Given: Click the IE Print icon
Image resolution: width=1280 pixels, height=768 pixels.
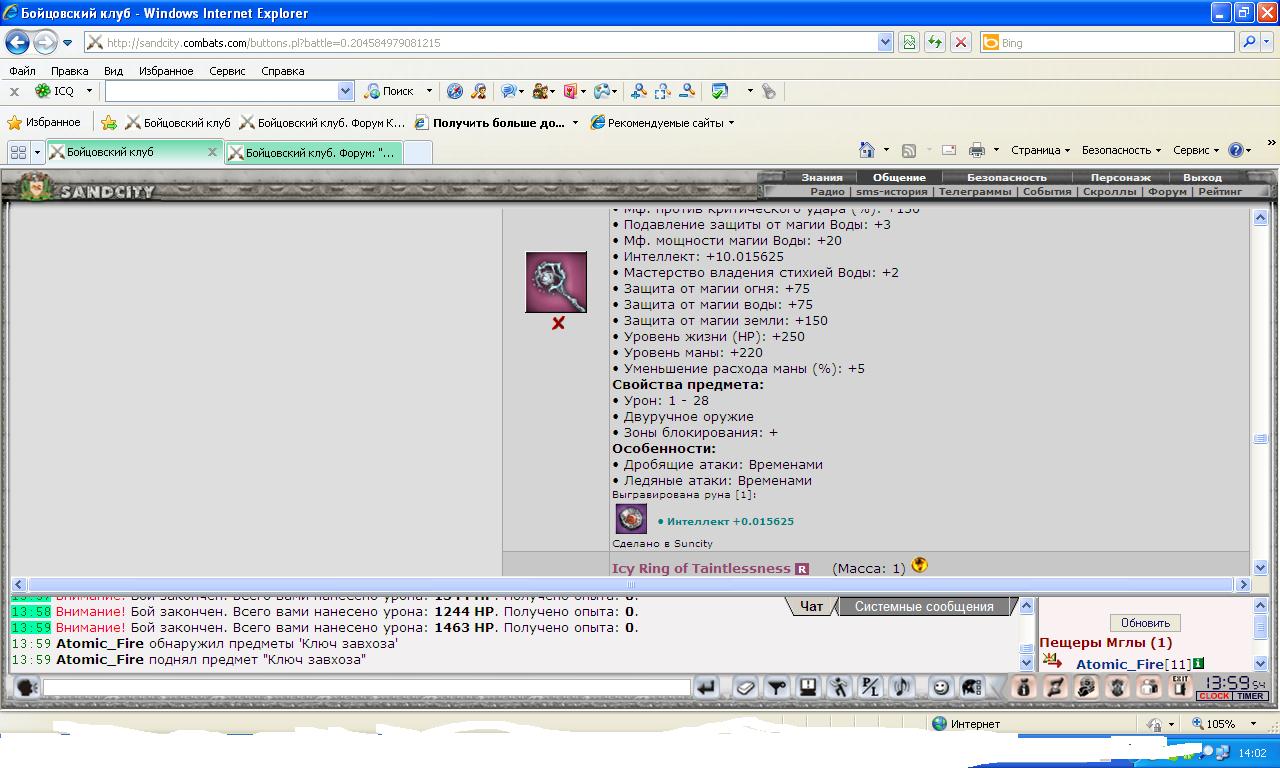Looking at the screenshot, I should click(x=978, y=150).
